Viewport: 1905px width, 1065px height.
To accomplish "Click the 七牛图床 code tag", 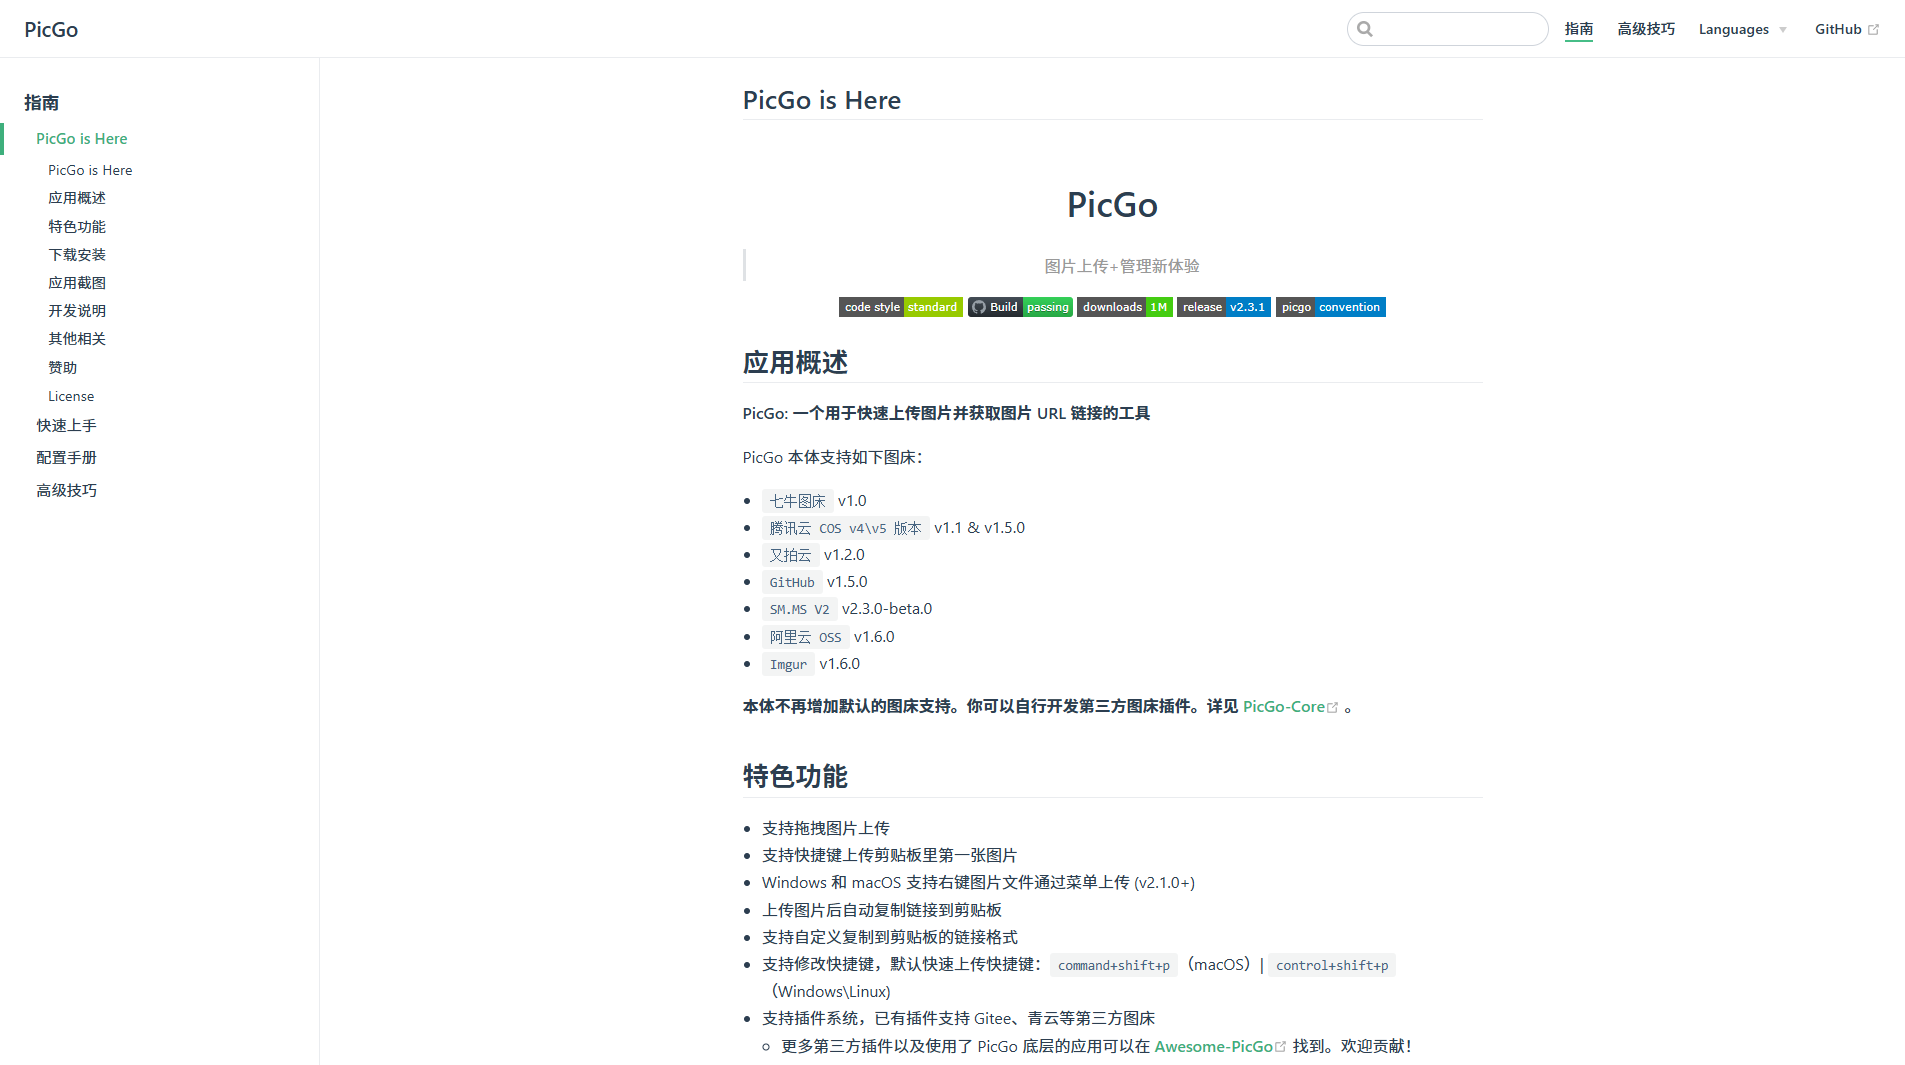I will 798,501.
